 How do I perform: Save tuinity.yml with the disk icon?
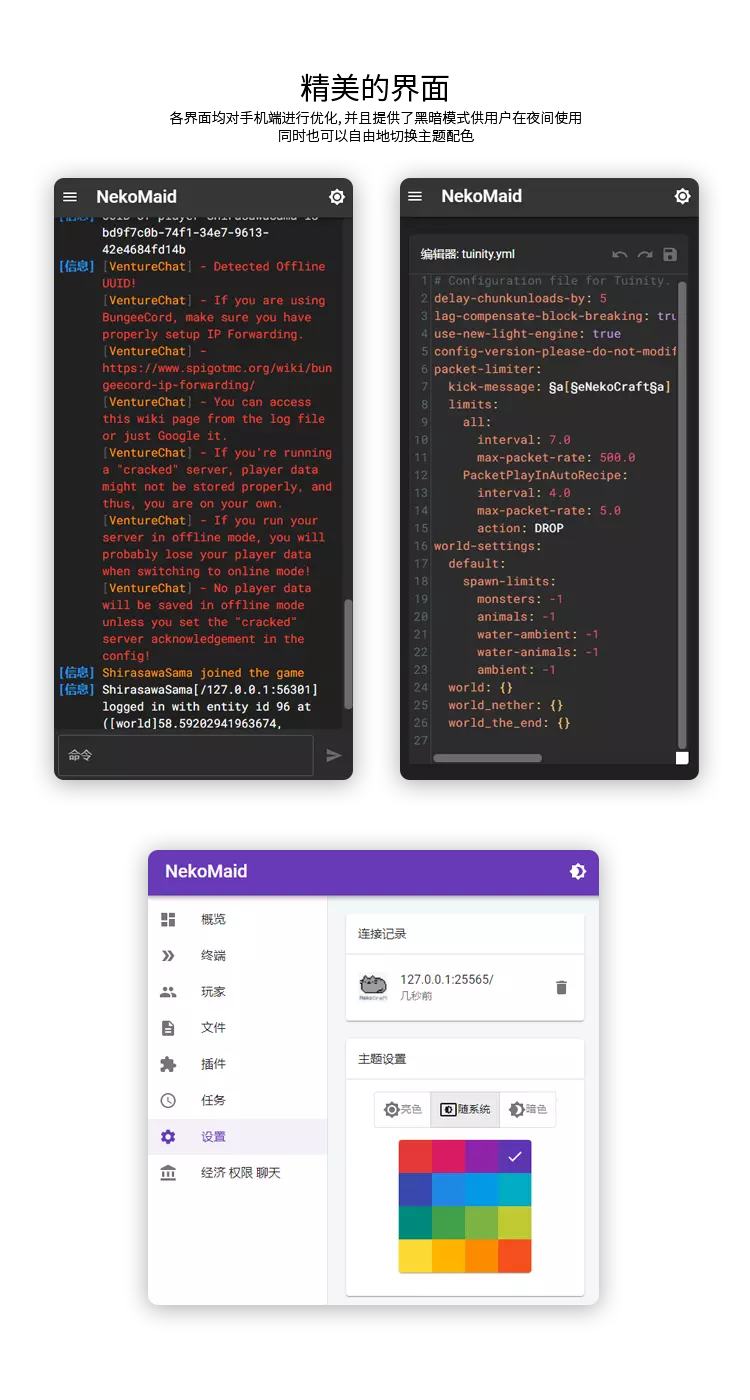pyautogui.click(x=670, y=255)
